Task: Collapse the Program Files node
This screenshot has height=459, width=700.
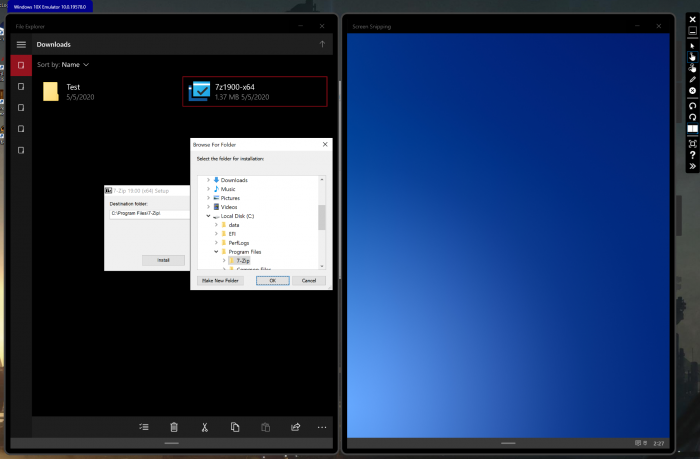Action: click(216, 251)
